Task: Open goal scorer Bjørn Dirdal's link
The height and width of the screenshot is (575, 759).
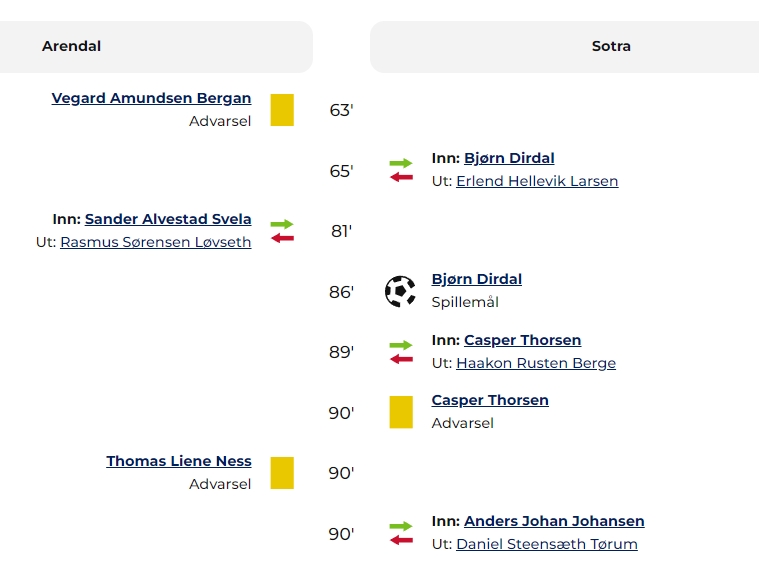Action: coord(477,279)
